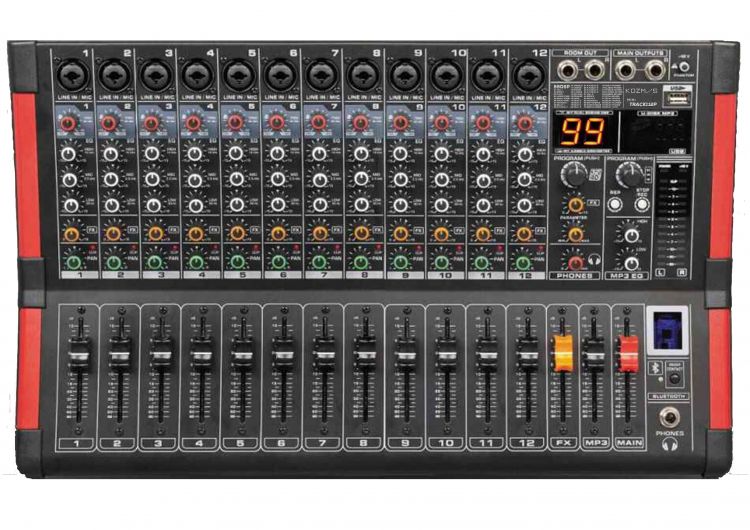The height and width of the screenshot is (530, 750).
Task: Click the left effects PROGRAM push knob
Action: pos(574,175)
